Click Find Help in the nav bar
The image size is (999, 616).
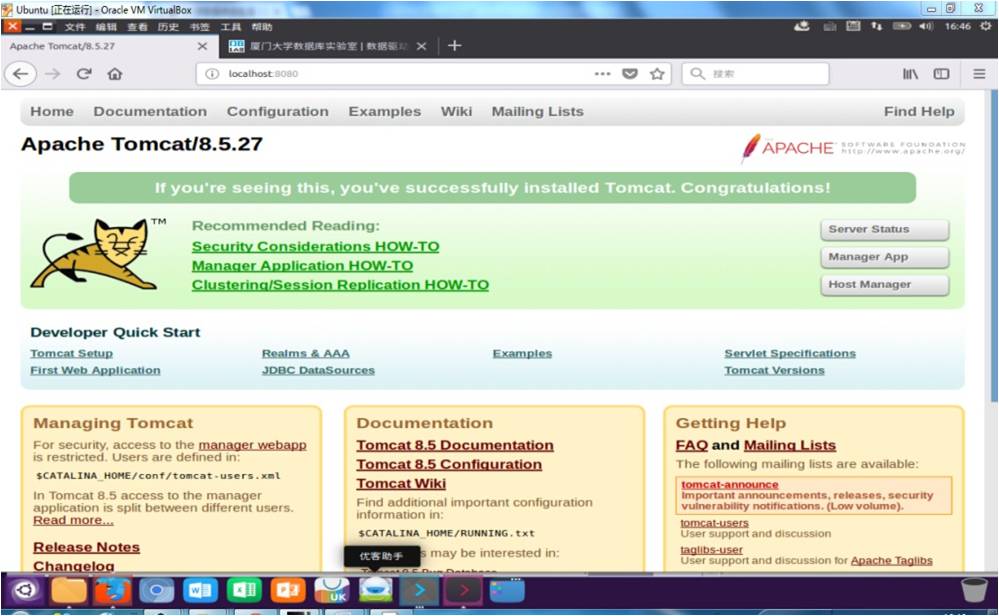click(919, 111)
